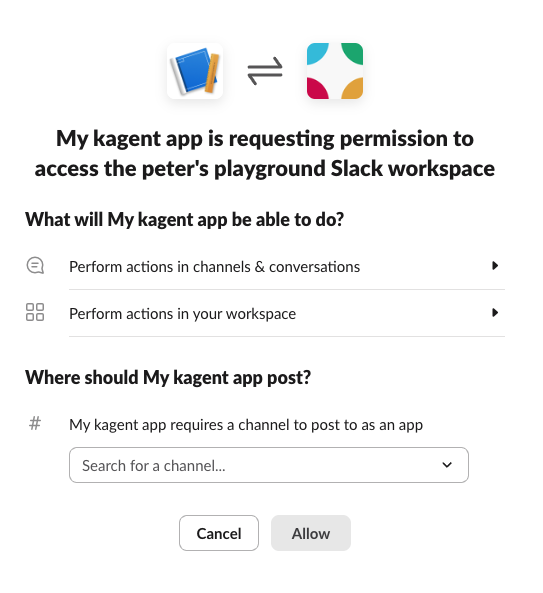The width and height of the screenshot is (543, 593).
Task: Click the chat bubble conversations icon
Action: coord(35,265)
